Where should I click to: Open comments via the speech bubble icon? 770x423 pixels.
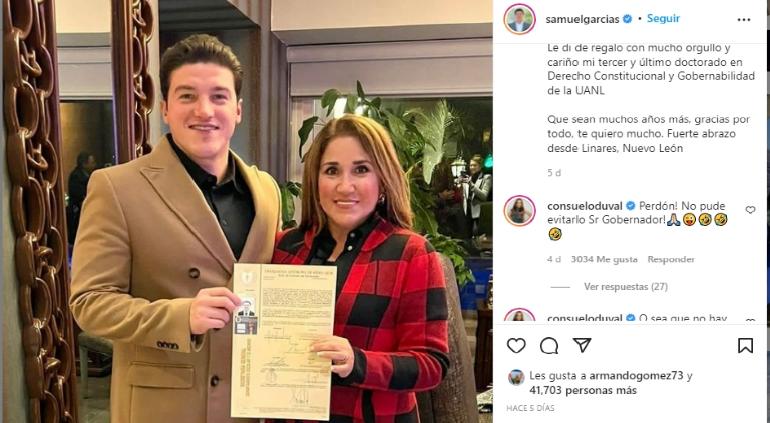[549, 346]
